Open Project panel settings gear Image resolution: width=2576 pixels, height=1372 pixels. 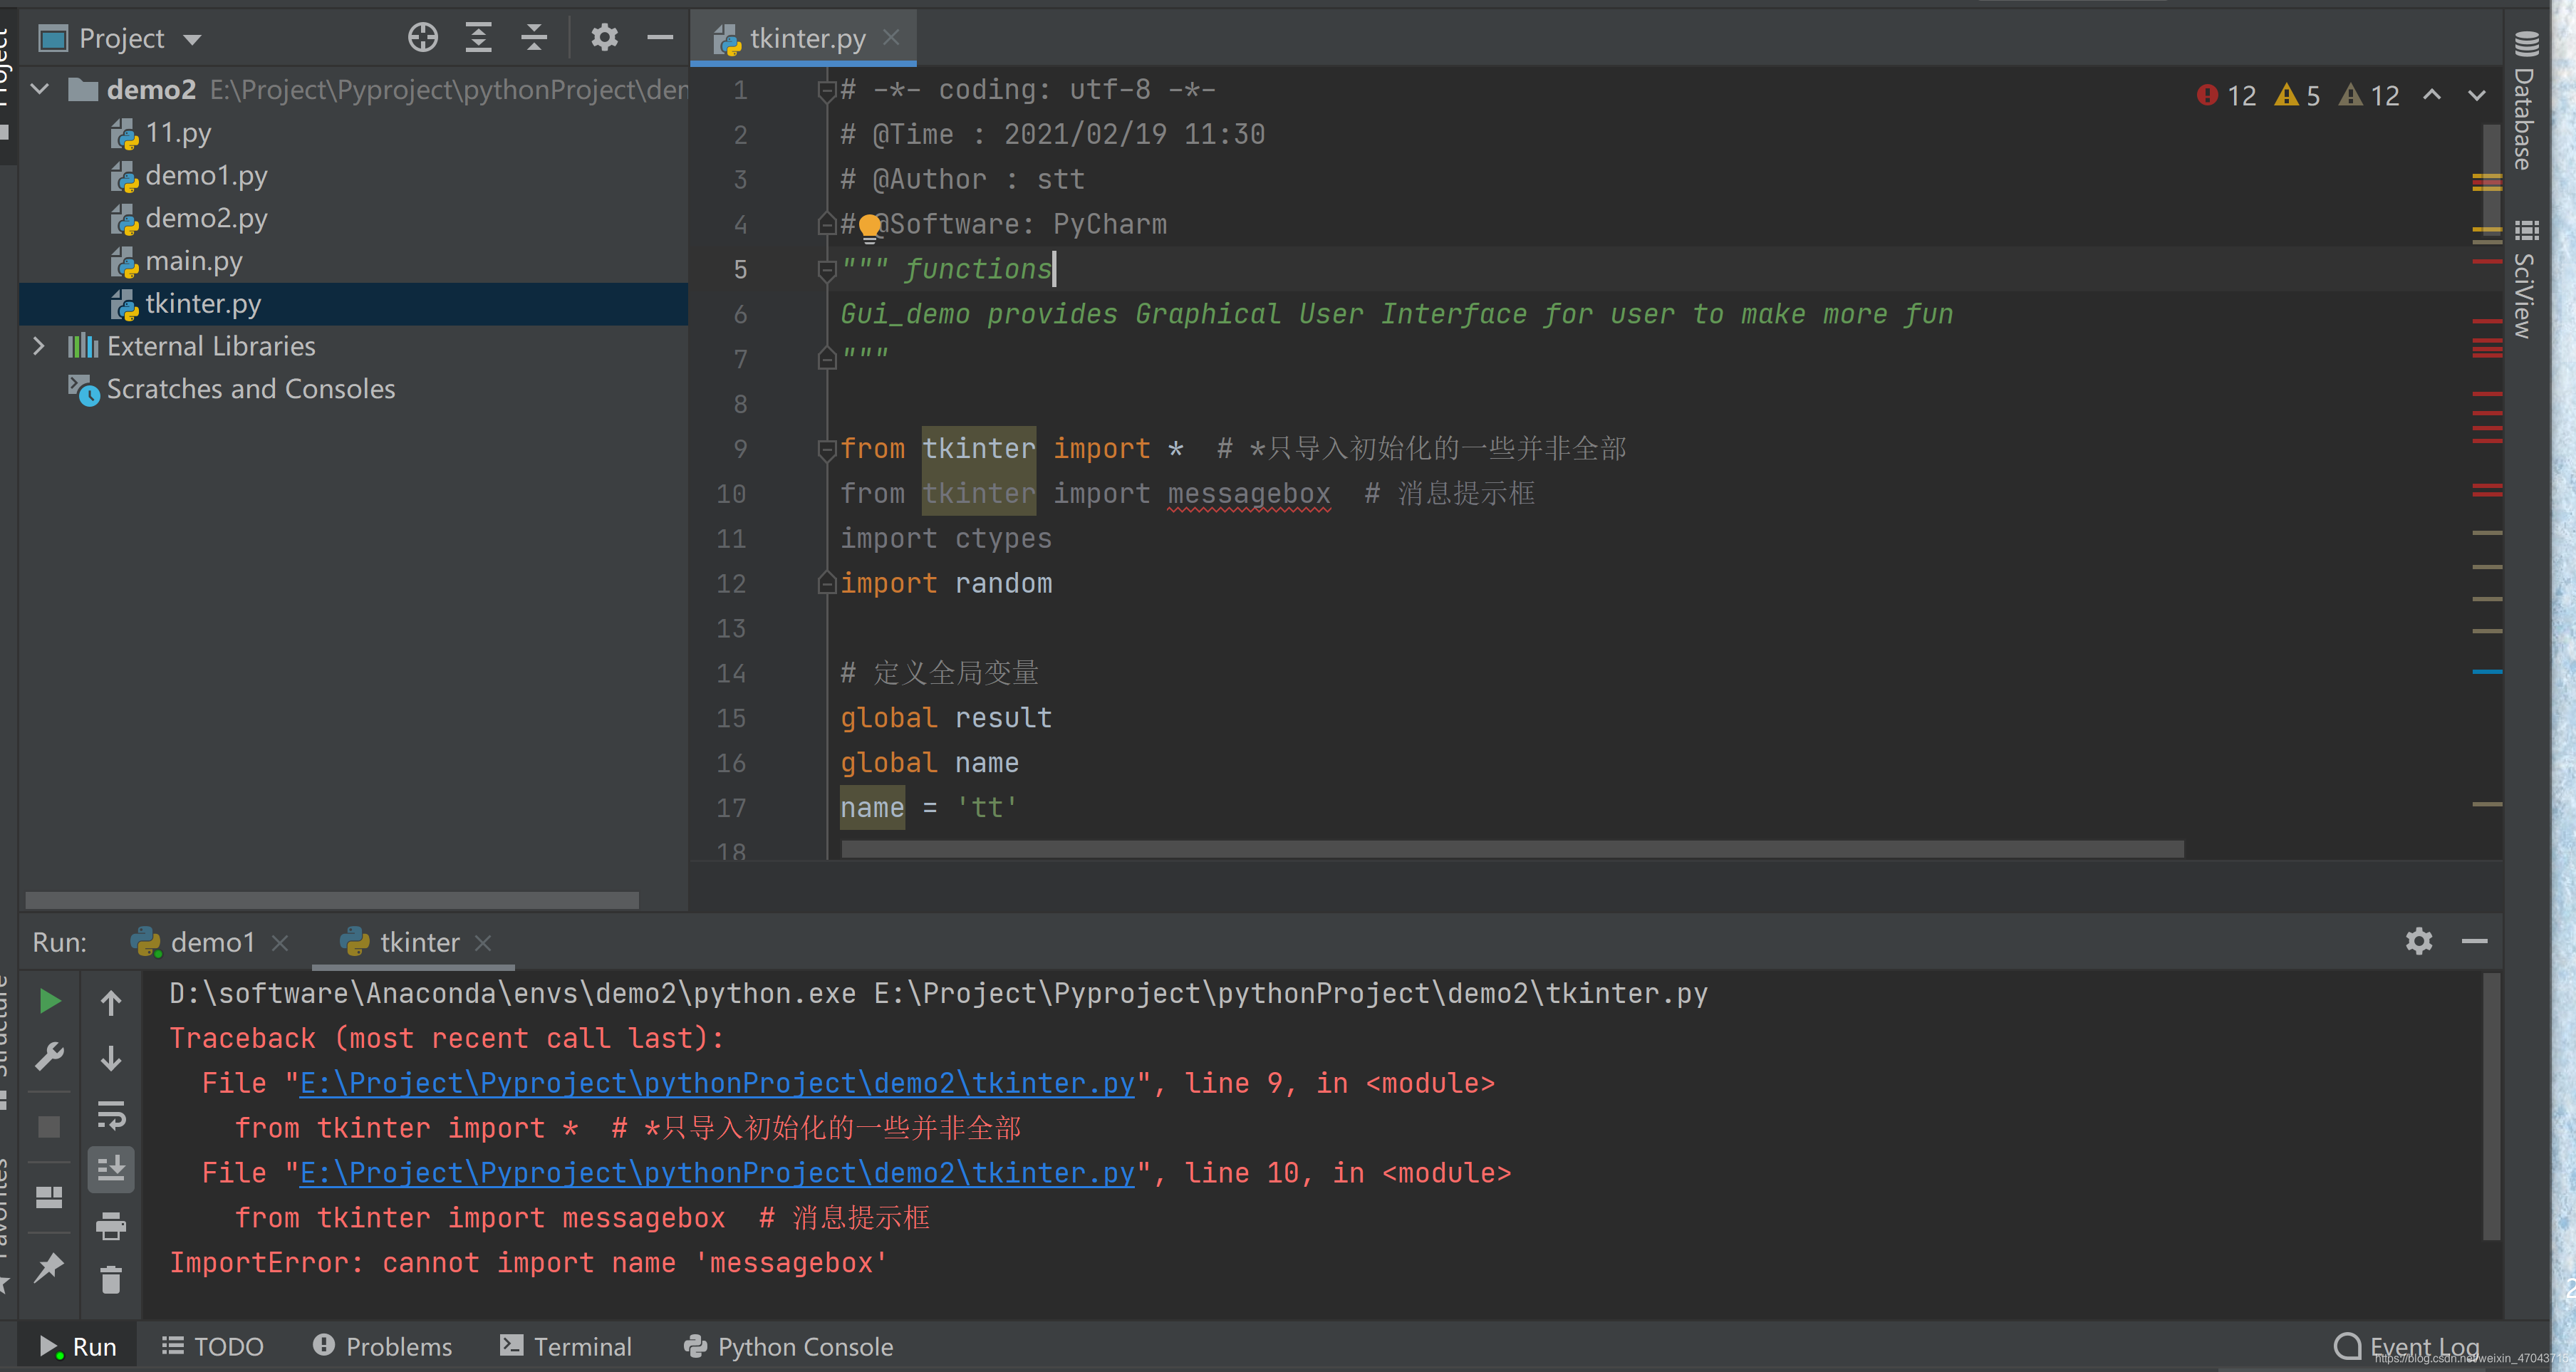(604, 38)
